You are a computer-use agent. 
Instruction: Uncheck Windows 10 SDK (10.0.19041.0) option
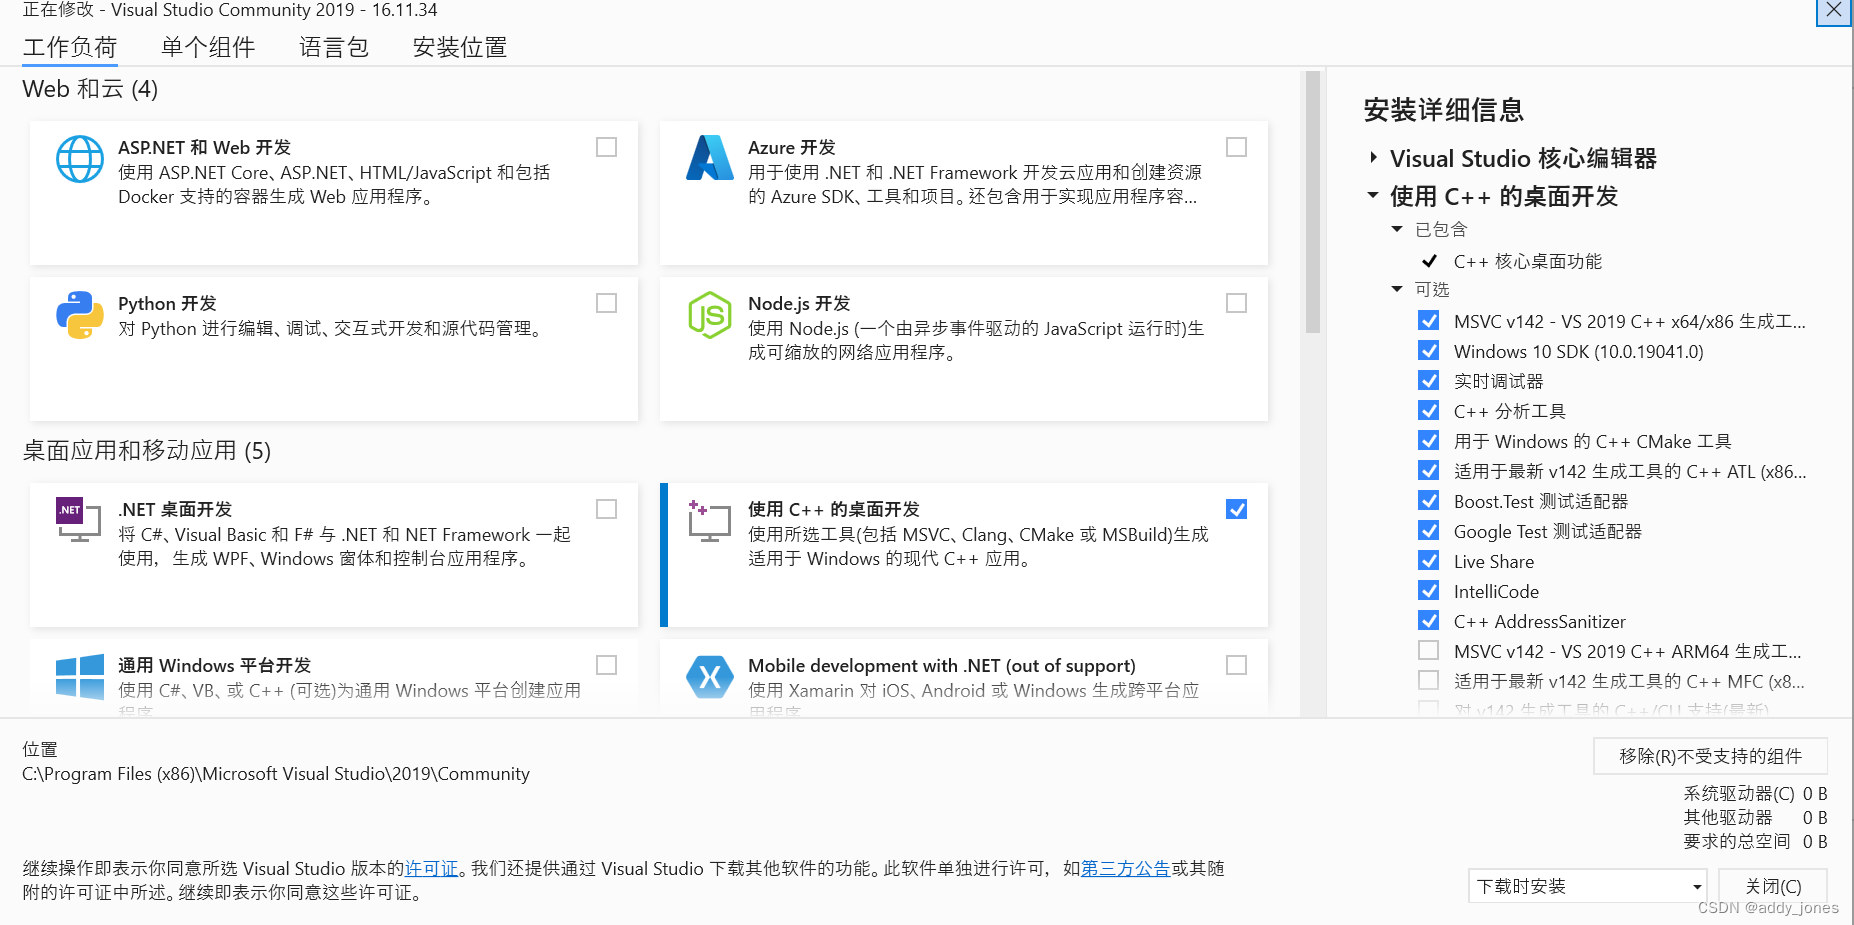pyautogui.click(x=1429, y=351)
